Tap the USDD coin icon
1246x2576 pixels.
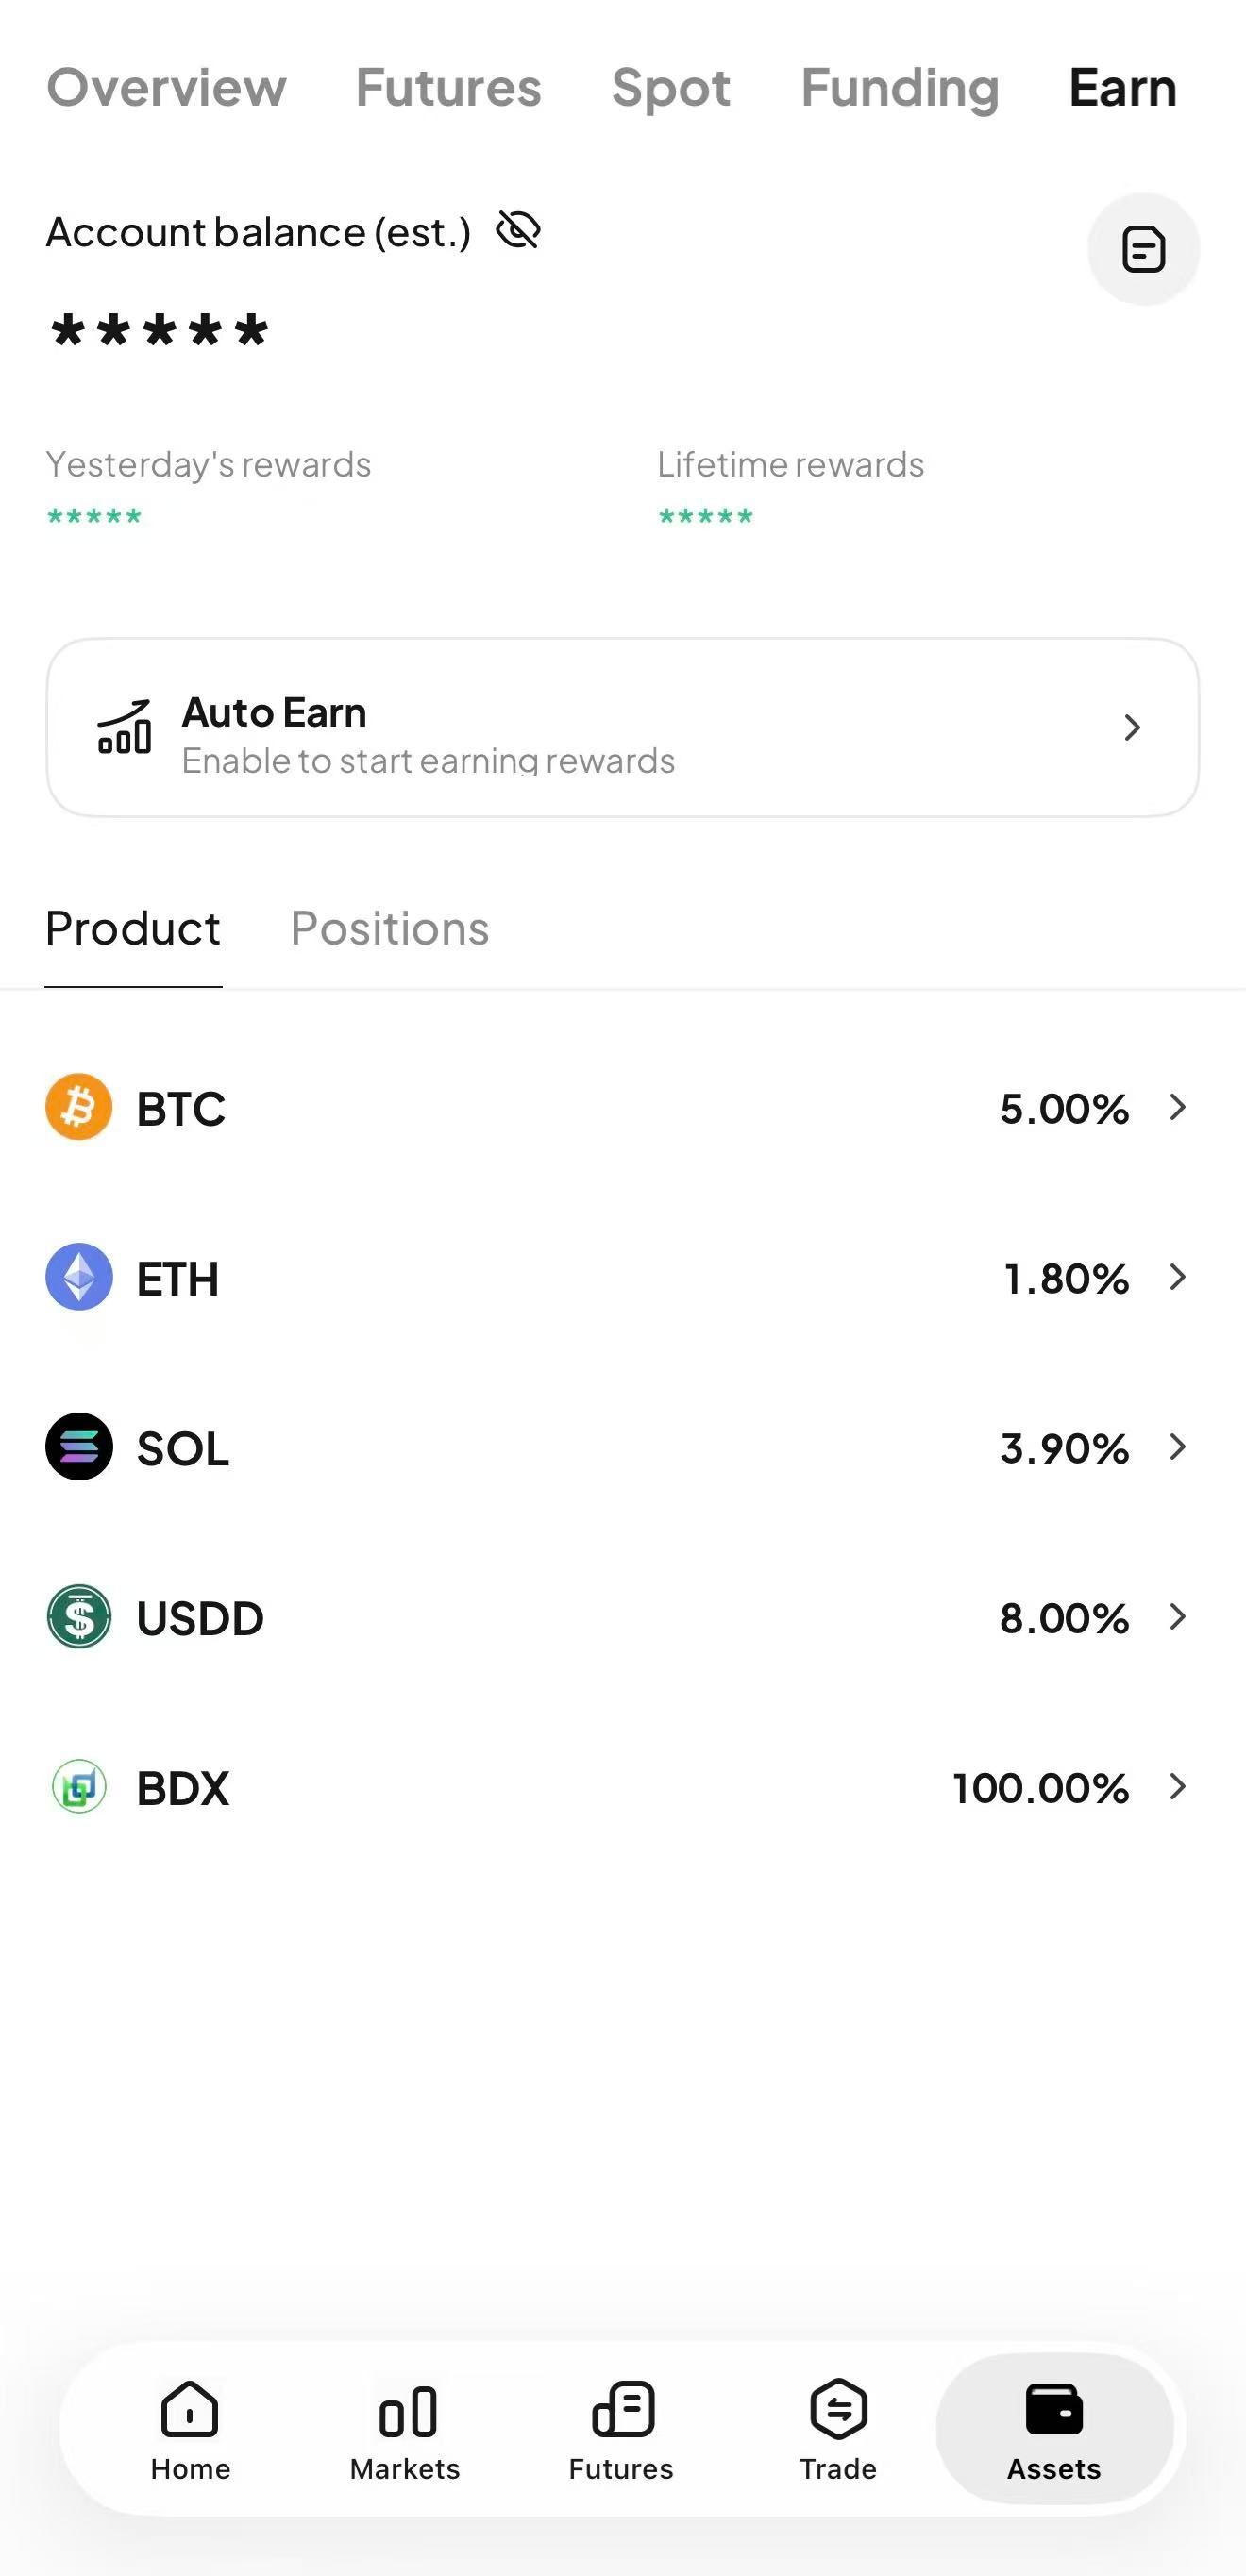pyautogui.click(x=79, y=1617)
